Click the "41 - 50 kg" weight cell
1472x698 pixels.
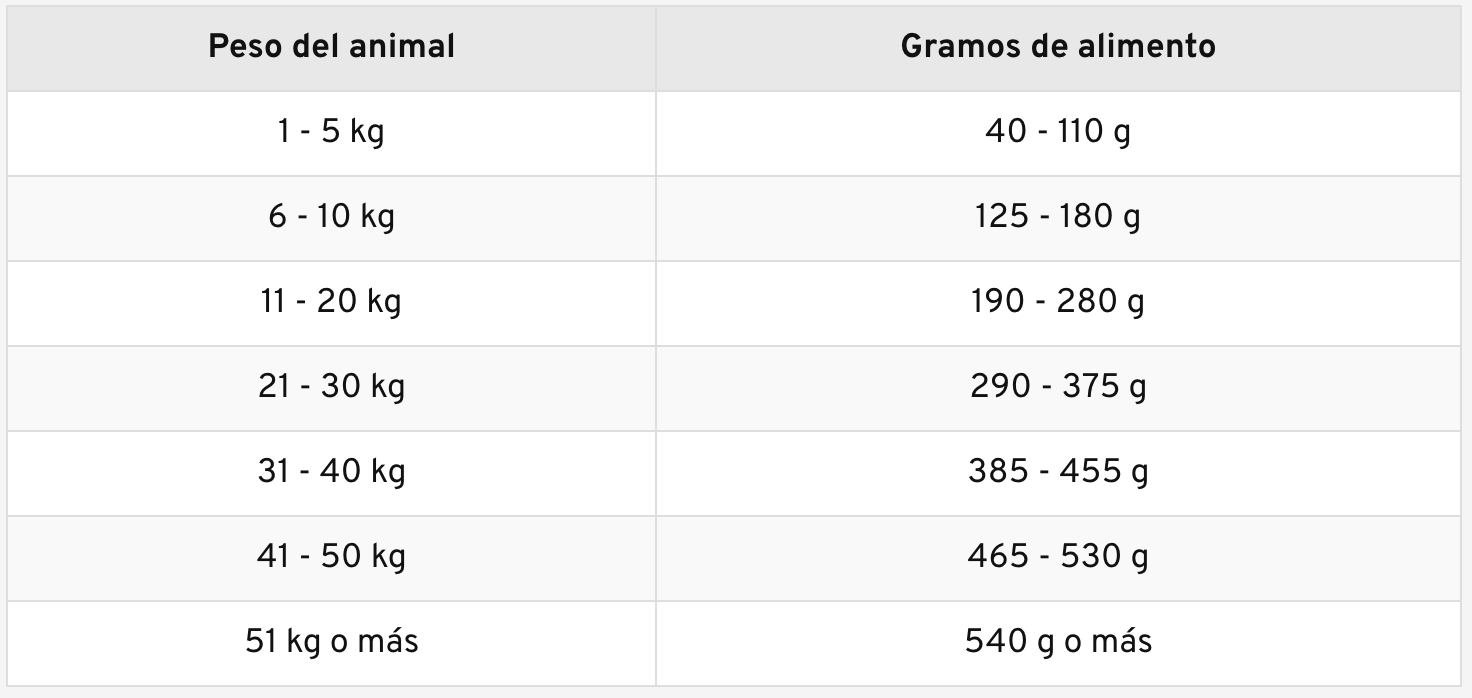click(x=331, y=556)
